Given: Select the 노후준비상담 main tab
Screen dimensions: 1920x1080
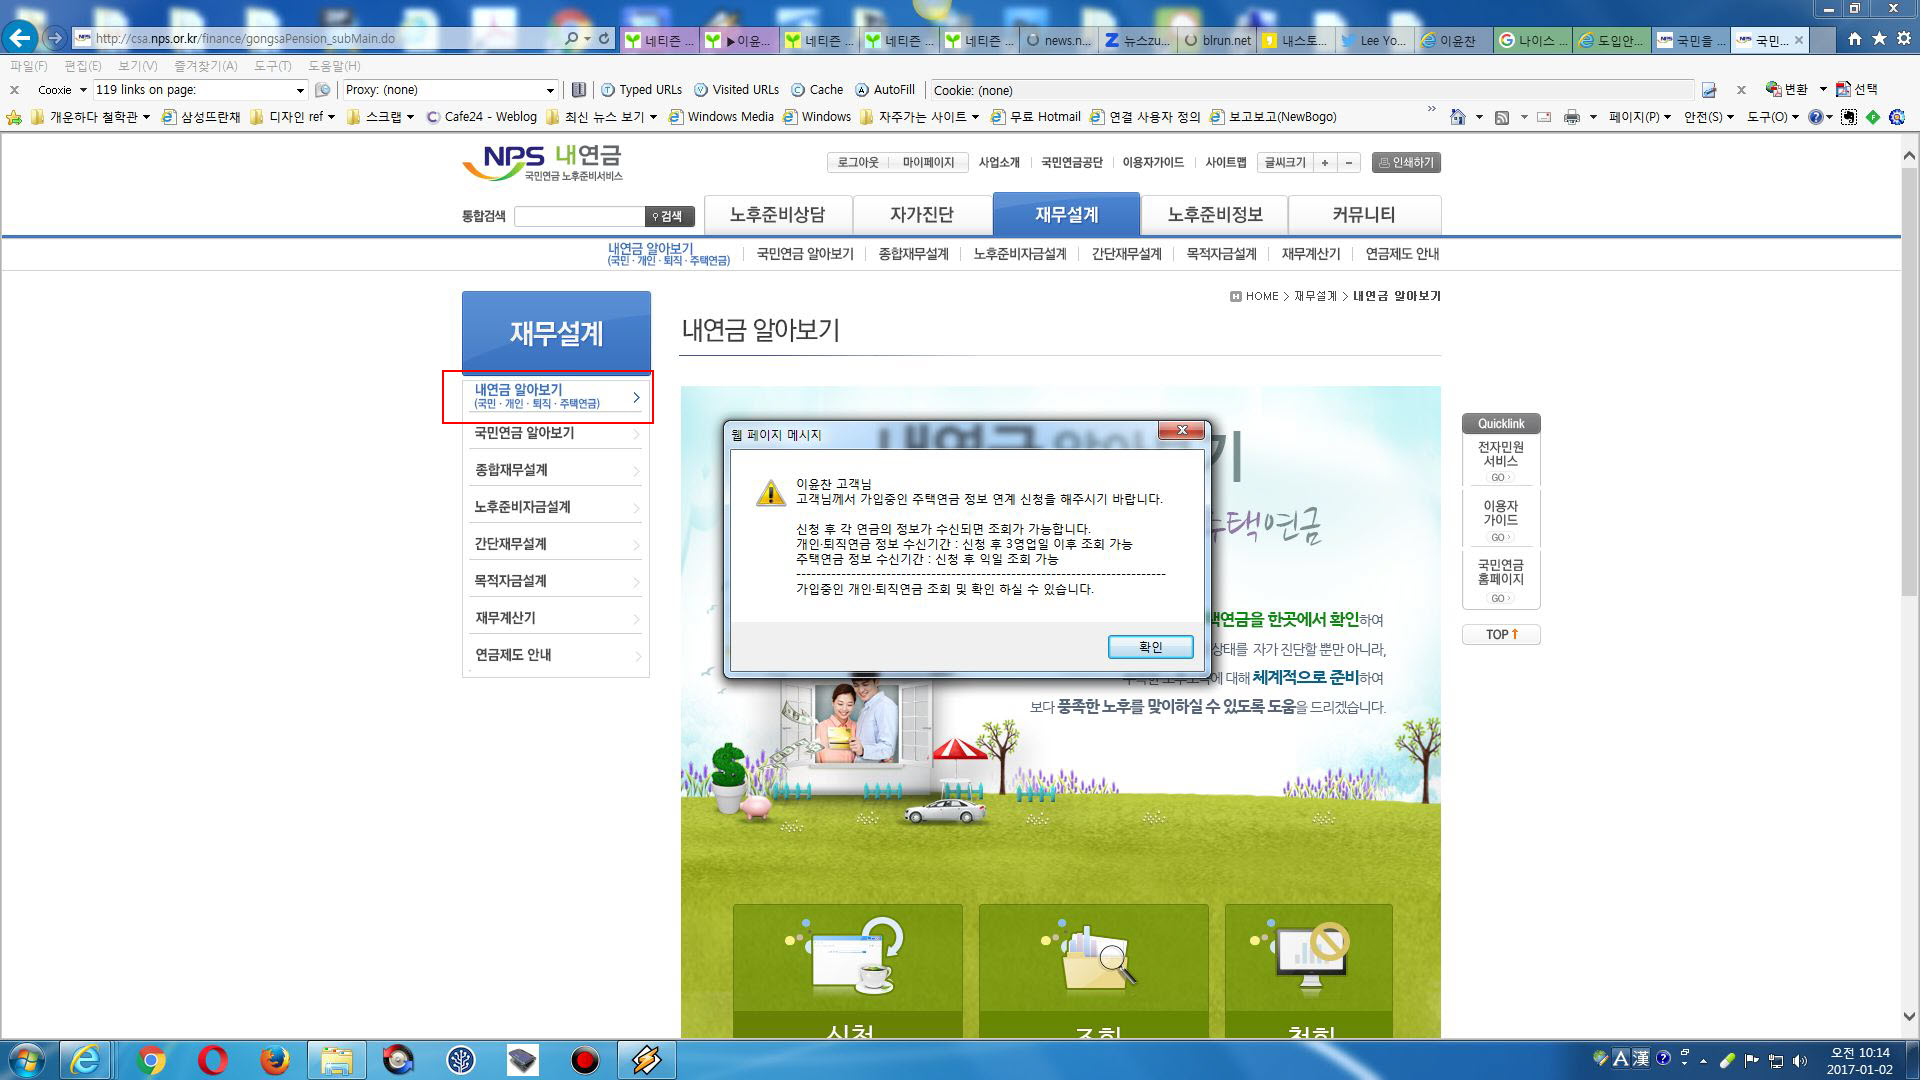Looking at the screenshot, I should click(777, 214).
